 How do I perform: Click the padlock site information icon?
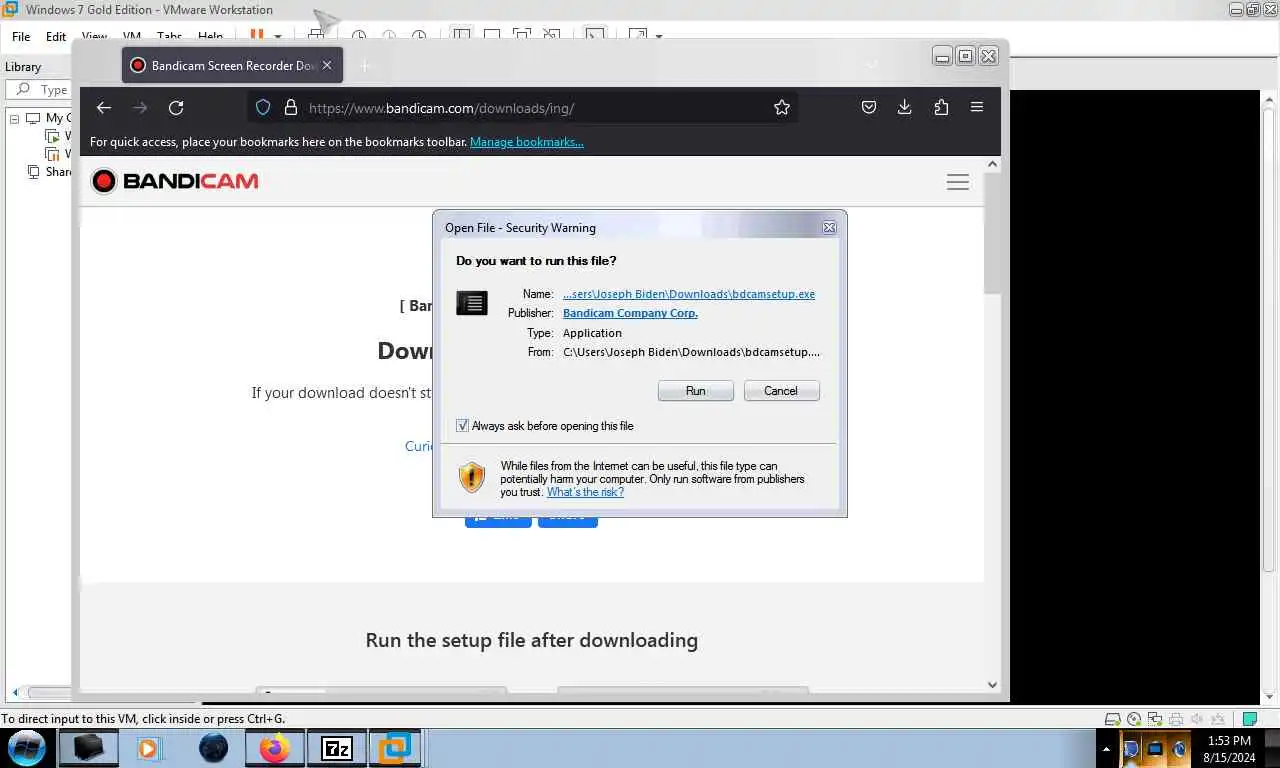click(291, 108)
